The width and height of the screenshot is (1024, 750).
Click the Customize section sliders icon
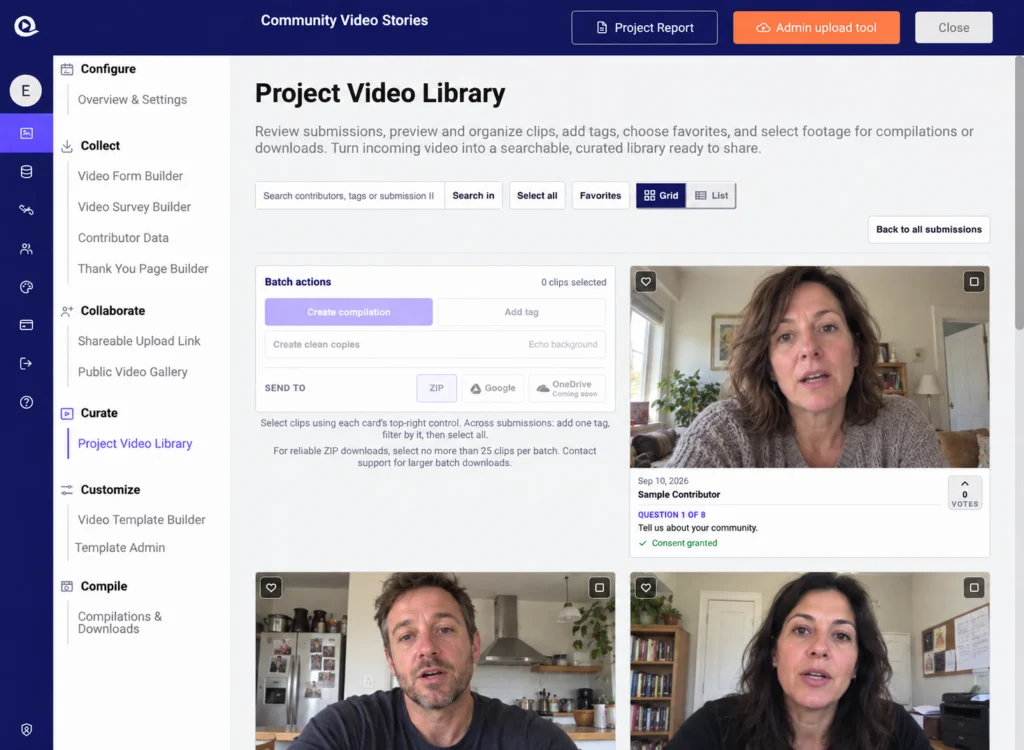coord(67,490)
